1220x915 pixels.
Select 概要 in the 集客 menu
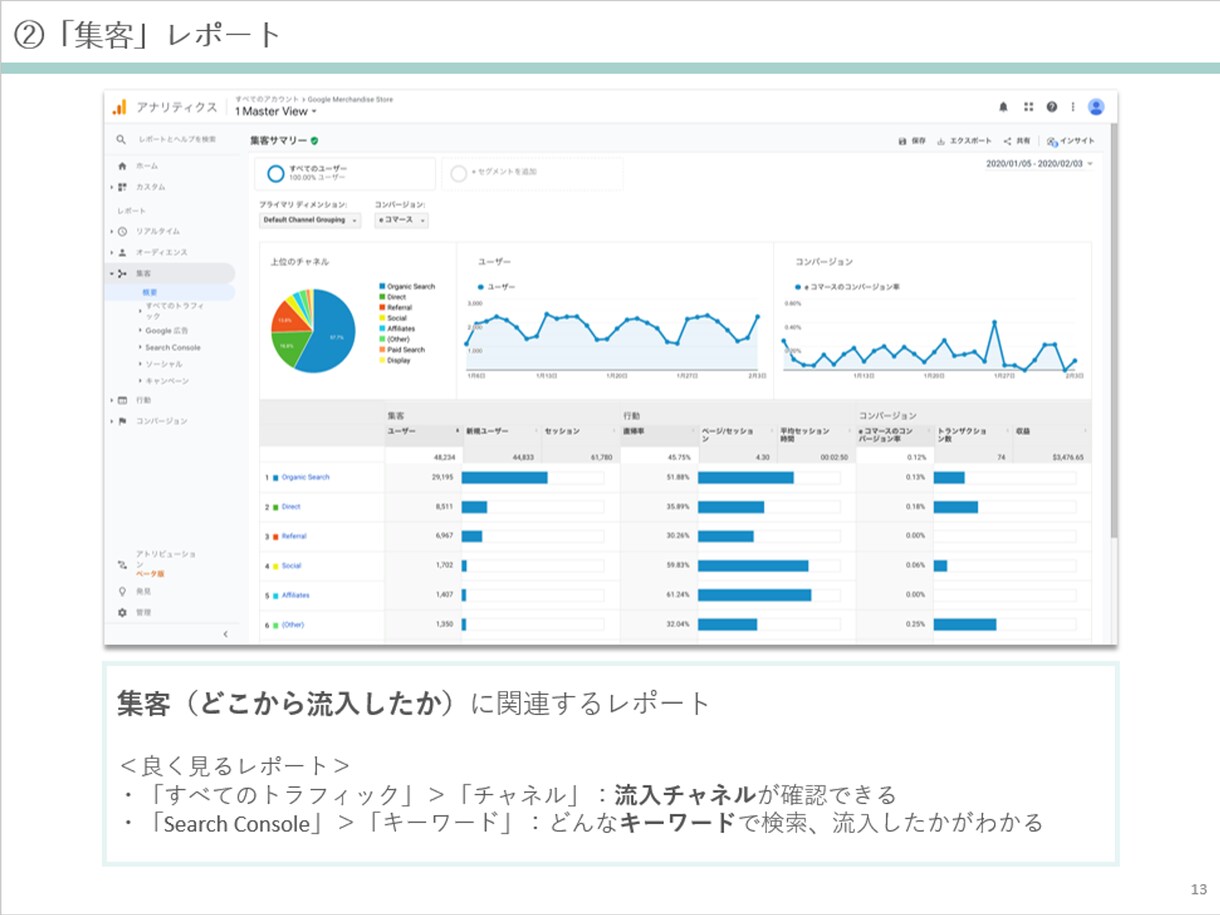pos(150,292)
